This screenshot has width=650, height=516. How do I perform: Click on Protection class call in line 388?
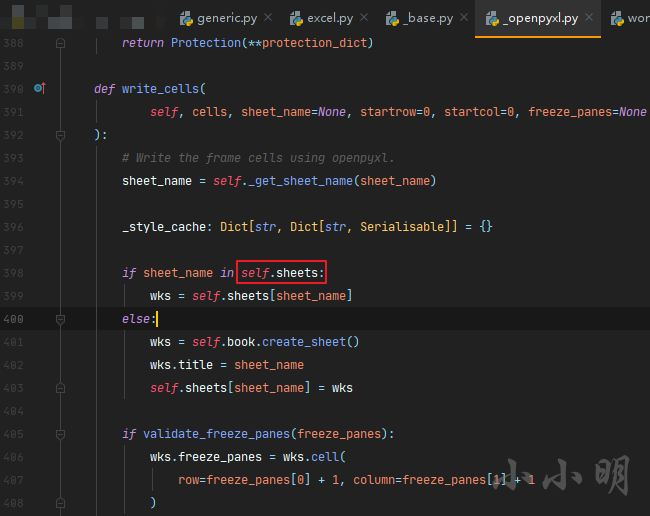point(206,43)
